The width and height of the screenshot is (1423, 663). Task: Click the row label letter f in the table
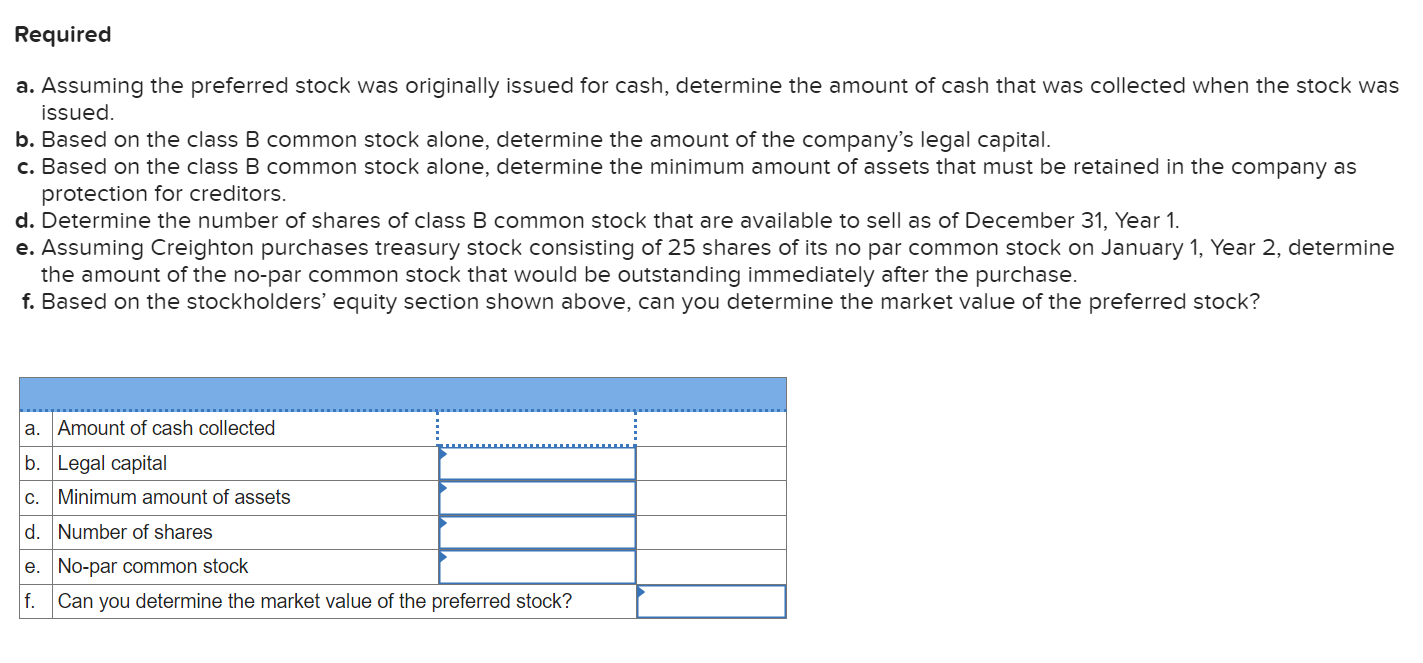29,601
